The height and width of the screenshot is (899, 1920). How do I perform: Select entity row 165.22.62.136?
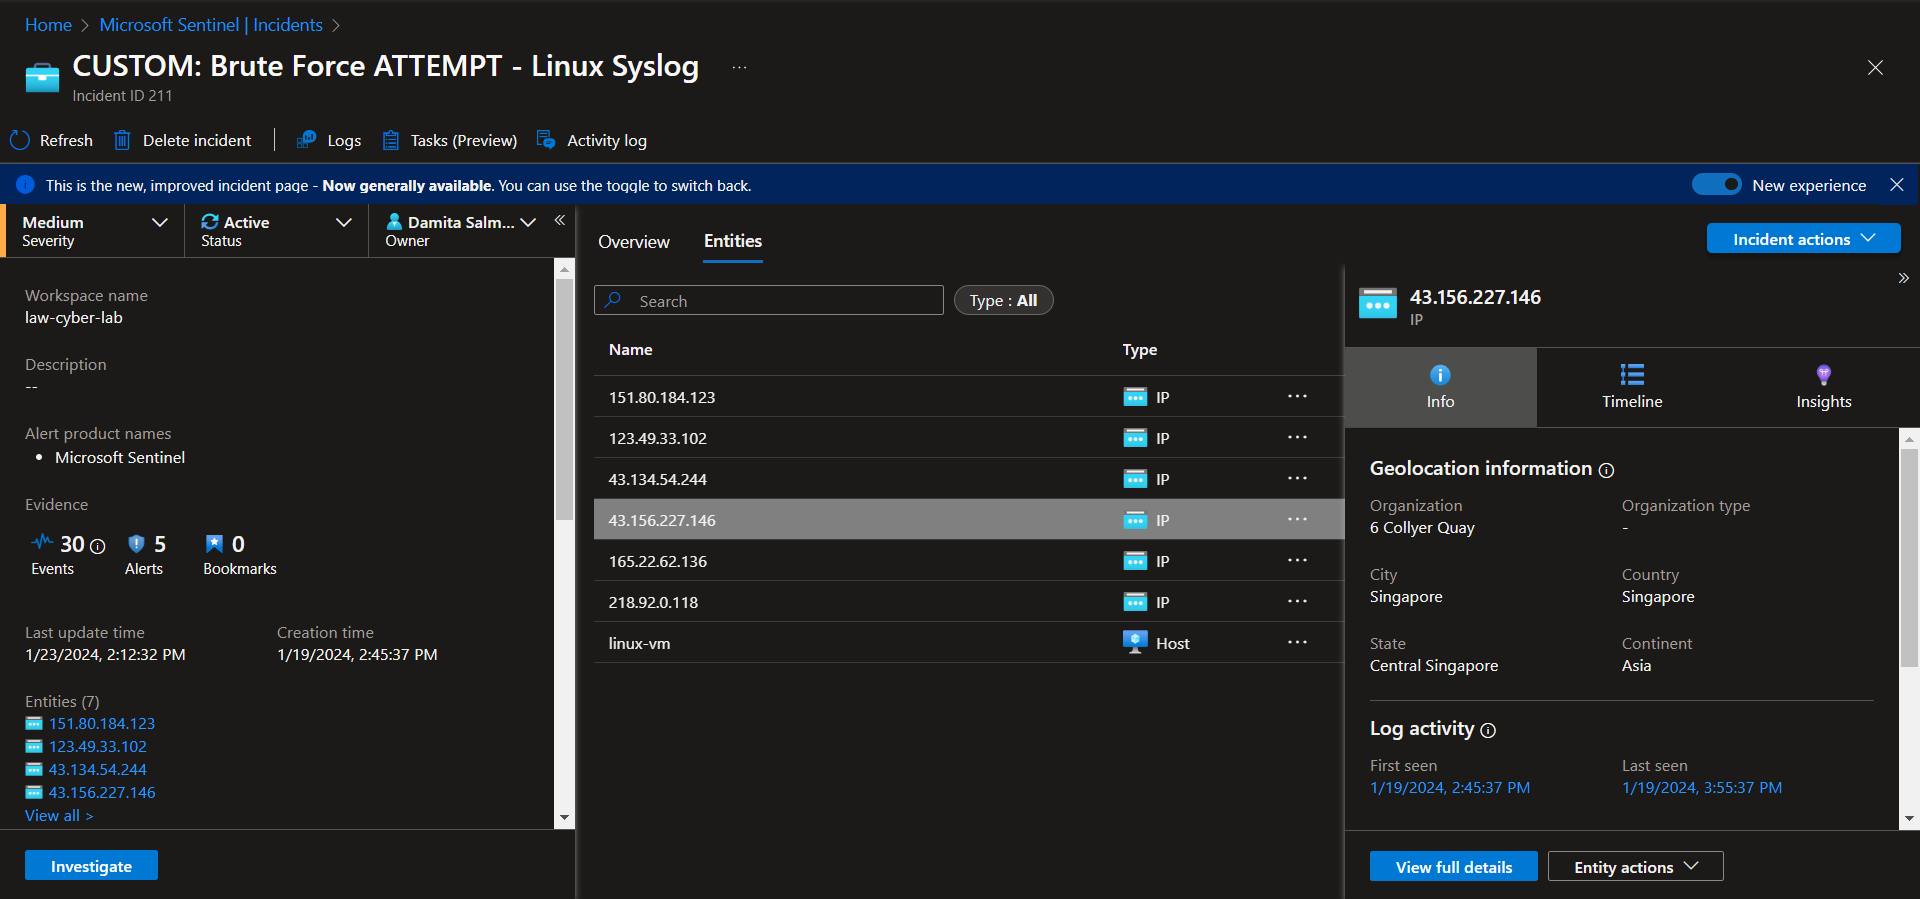(968, 561)
